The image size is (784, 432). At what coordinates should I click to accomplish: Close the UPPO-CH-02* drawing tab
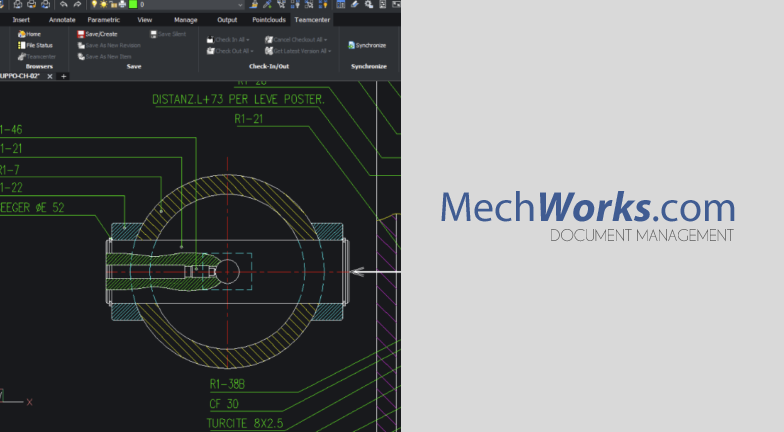click(50, 76)
